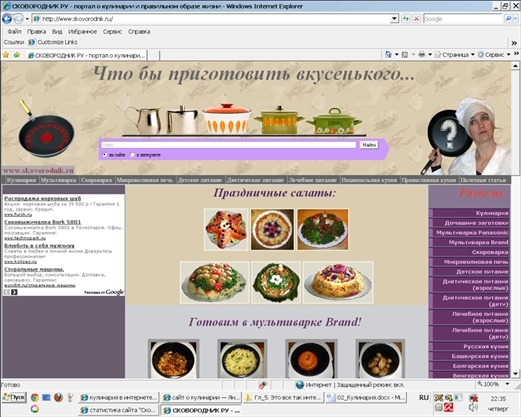Click the Customize Links icon in Links bar
521x417 pixels.
coord(32,42)
